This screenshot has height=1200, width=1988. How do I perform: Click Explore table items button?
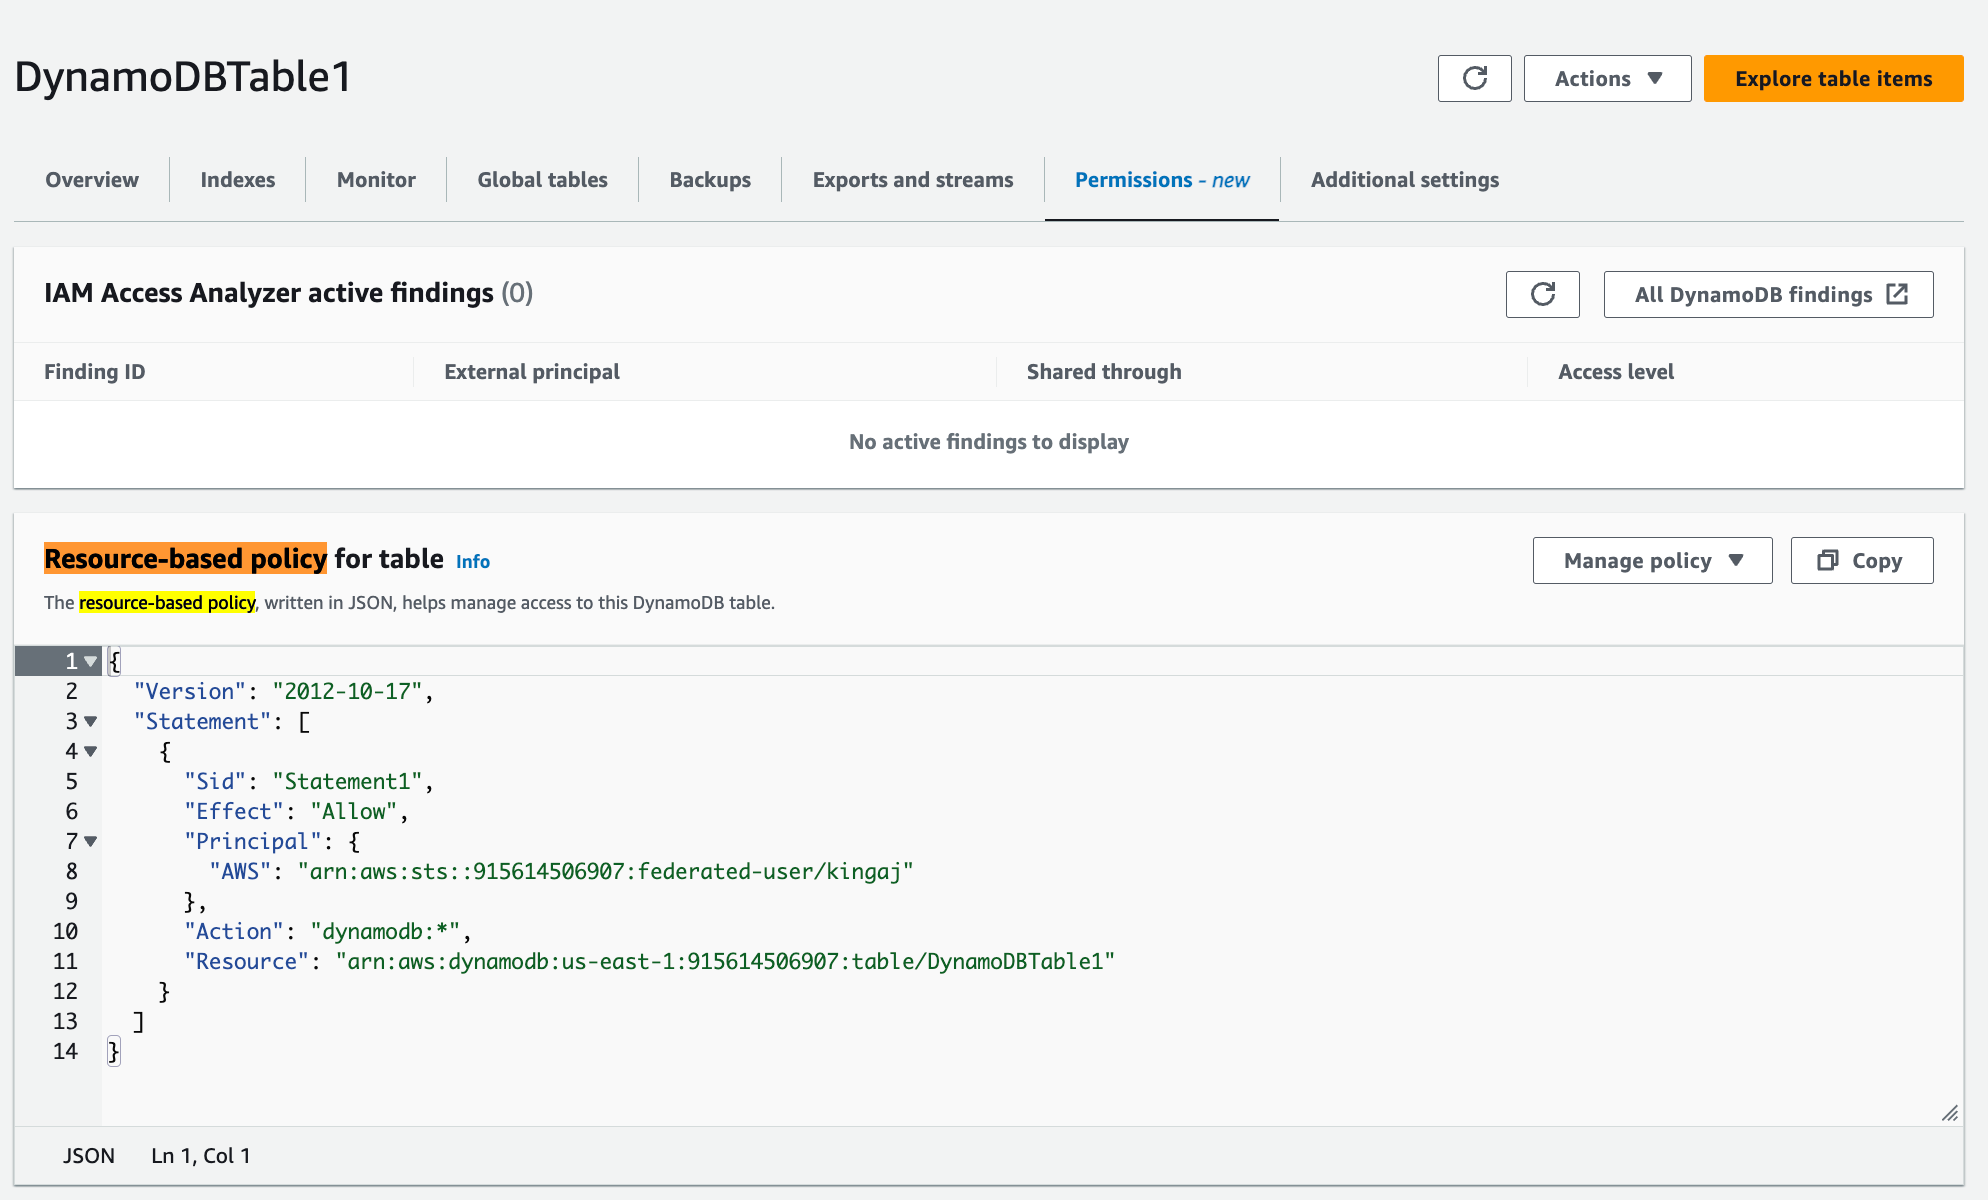(x=1833, y=78)
